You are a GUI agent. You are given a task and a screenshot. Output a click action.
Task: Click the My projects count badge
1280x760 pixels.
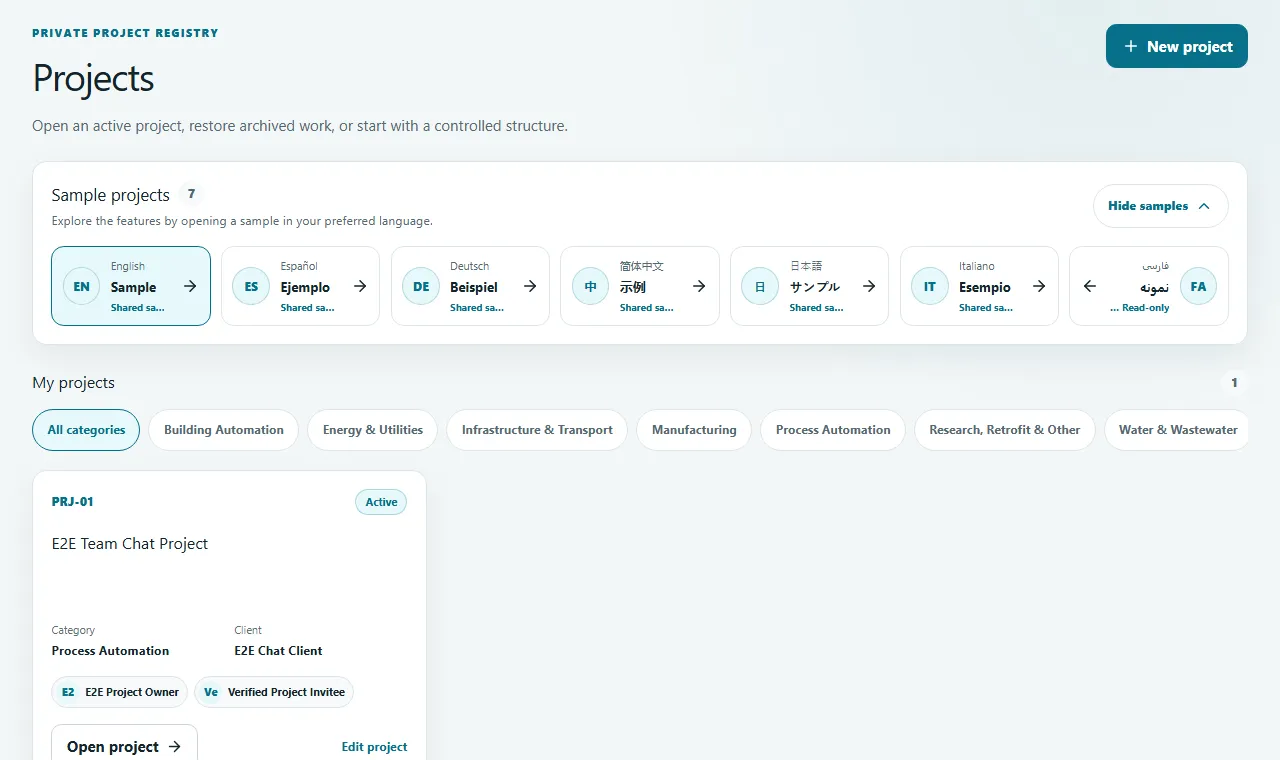click(1234, 383)
